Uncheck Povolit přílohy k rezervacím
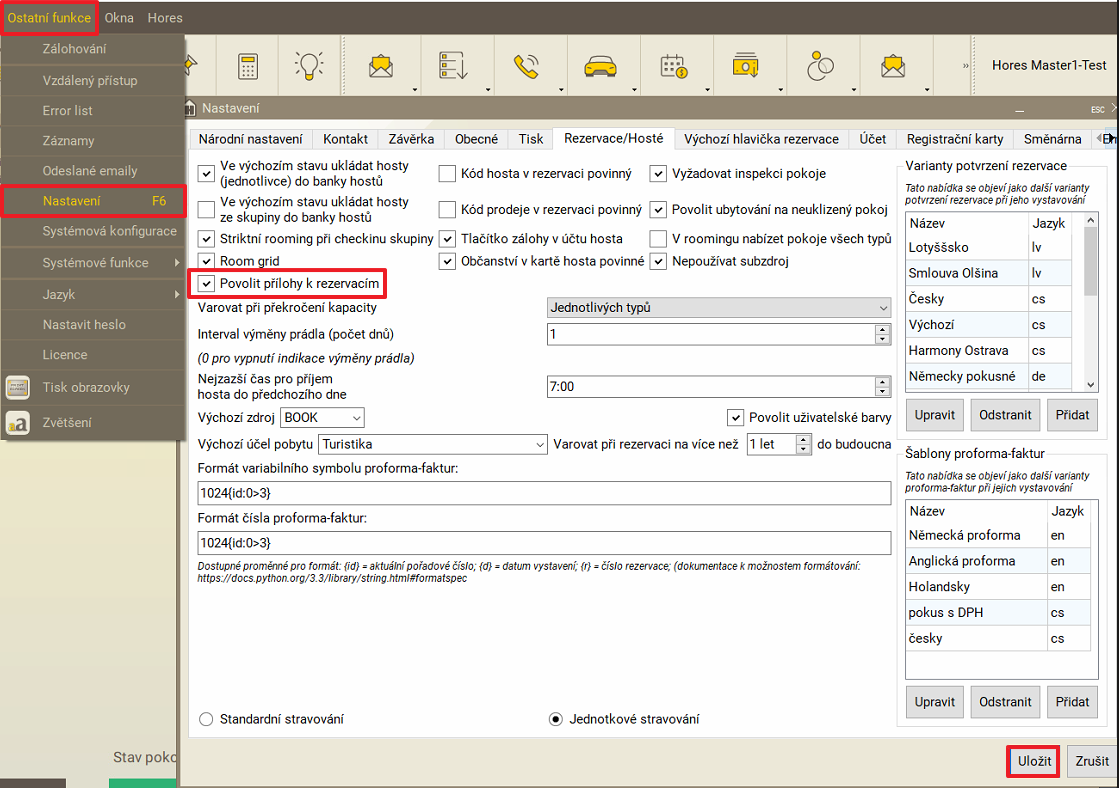Screen dimensions: 1119x788 click(x=207, y=284)
